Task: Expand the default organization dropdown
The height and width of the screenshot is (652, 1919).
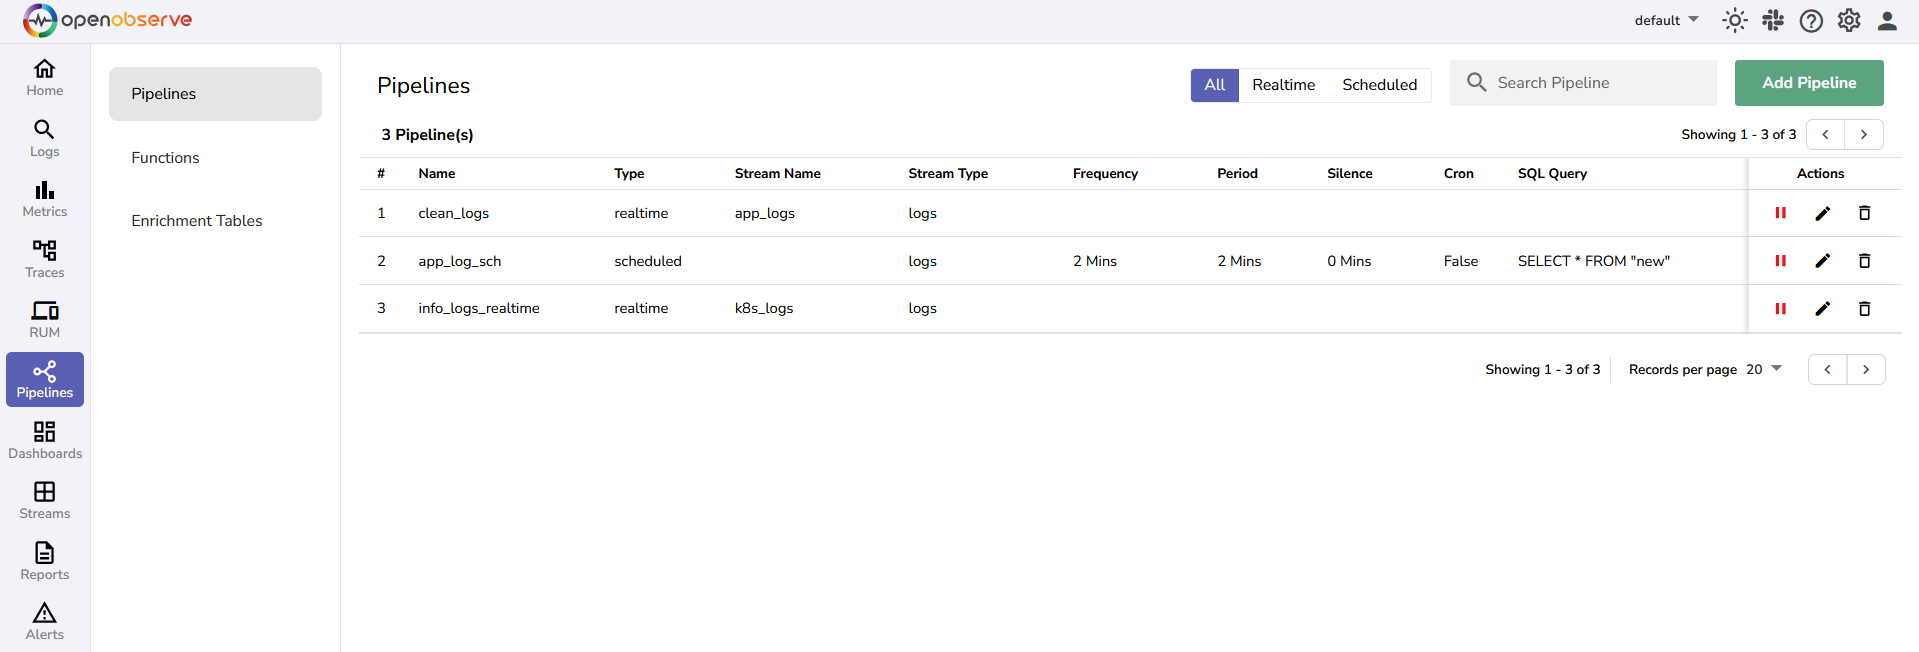Action: [x=1666, y=21]
